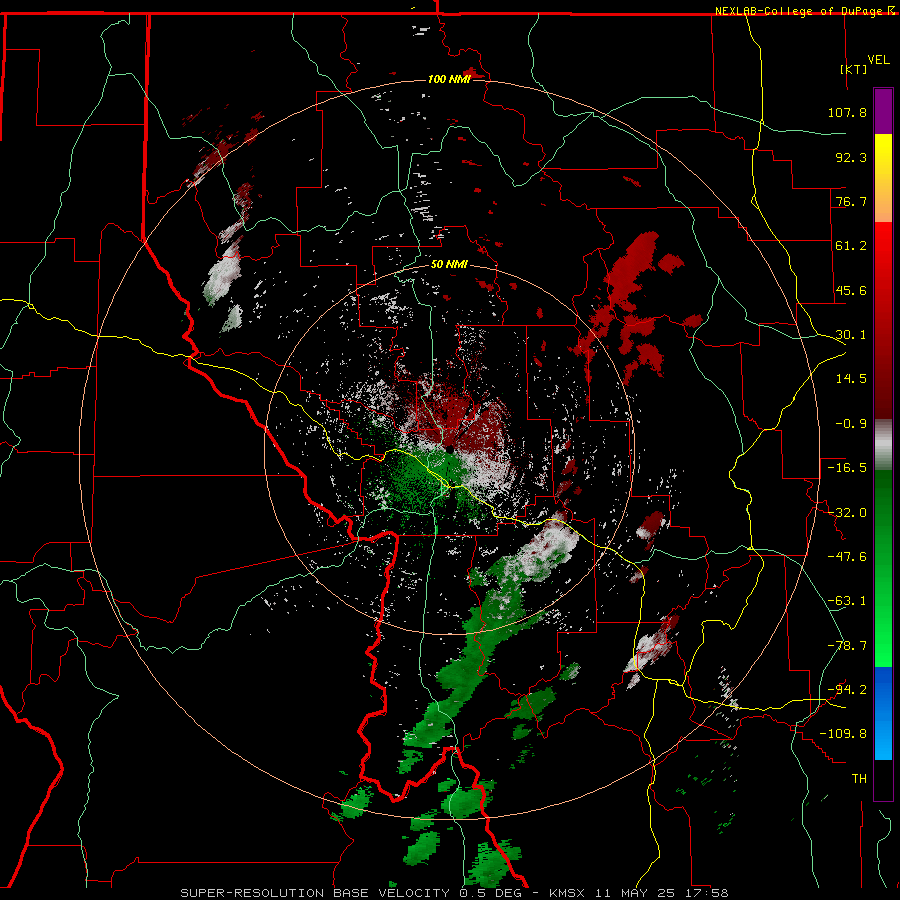Click the 14.5 velocity scale value

pyautogui.click(x=851, y=379)
